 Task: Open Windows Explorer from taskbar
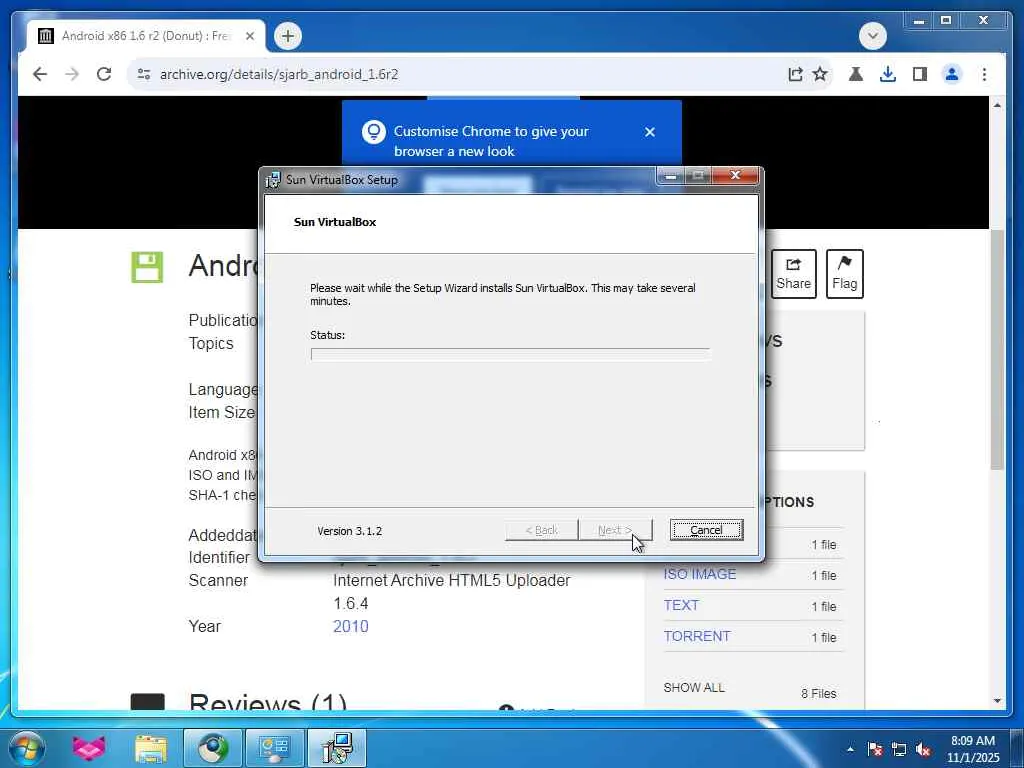151,748
